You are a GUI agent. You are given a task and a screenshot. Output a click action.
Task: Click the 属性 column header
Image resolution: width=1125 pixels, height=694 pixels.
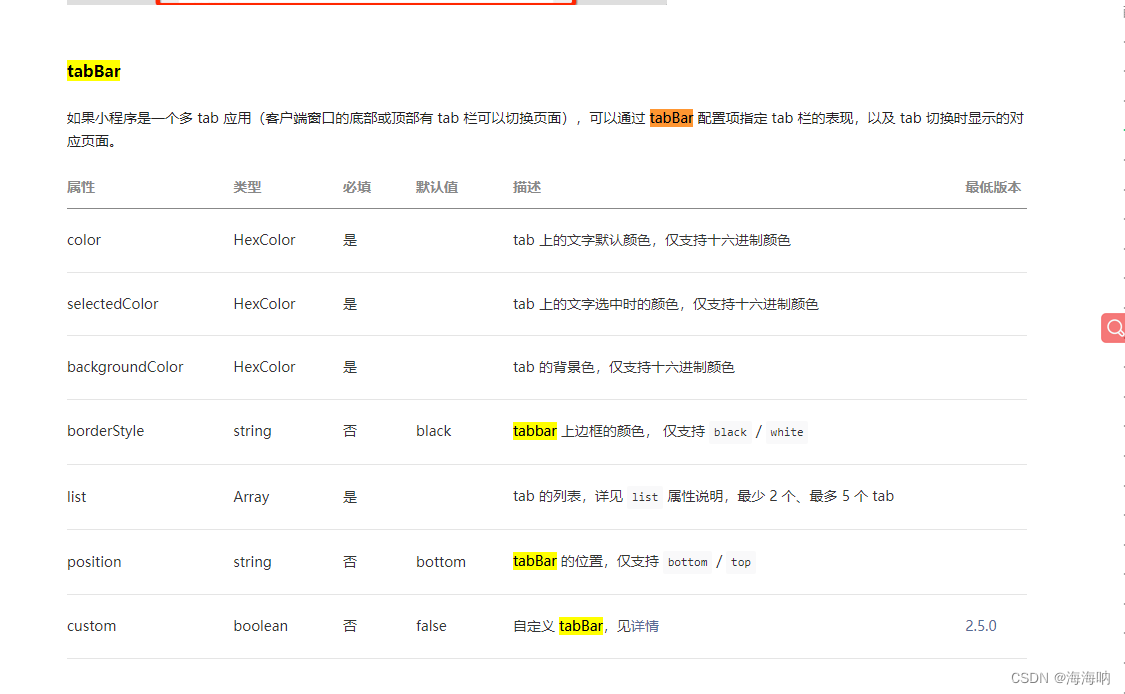(80, 187)
